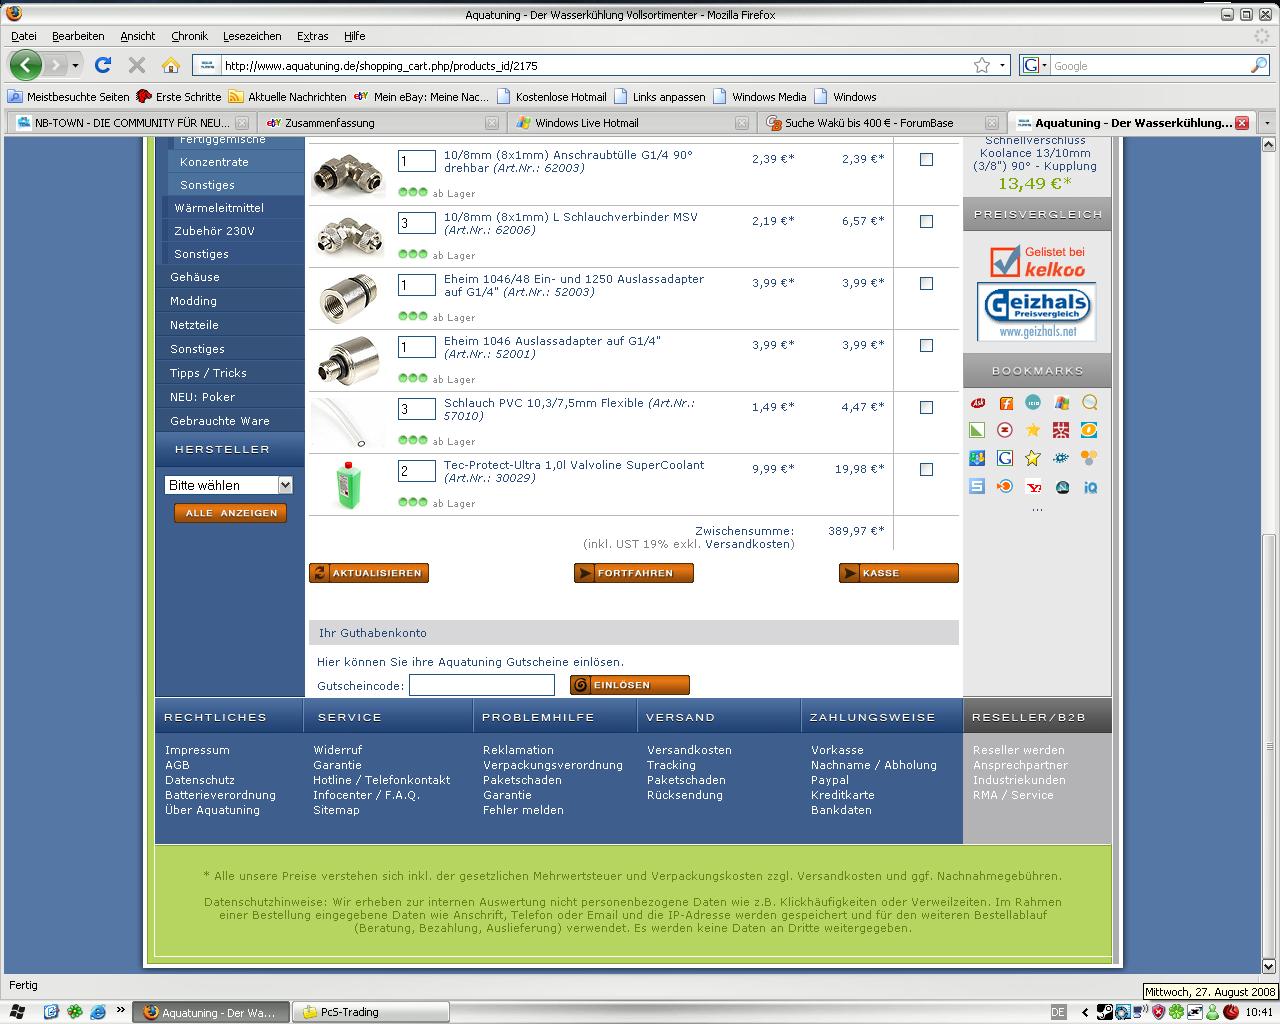The width and height of the screenshot is (1280, 1024).
Task: Open the Ask bookmark icon
Action: [x=978, y=403]
